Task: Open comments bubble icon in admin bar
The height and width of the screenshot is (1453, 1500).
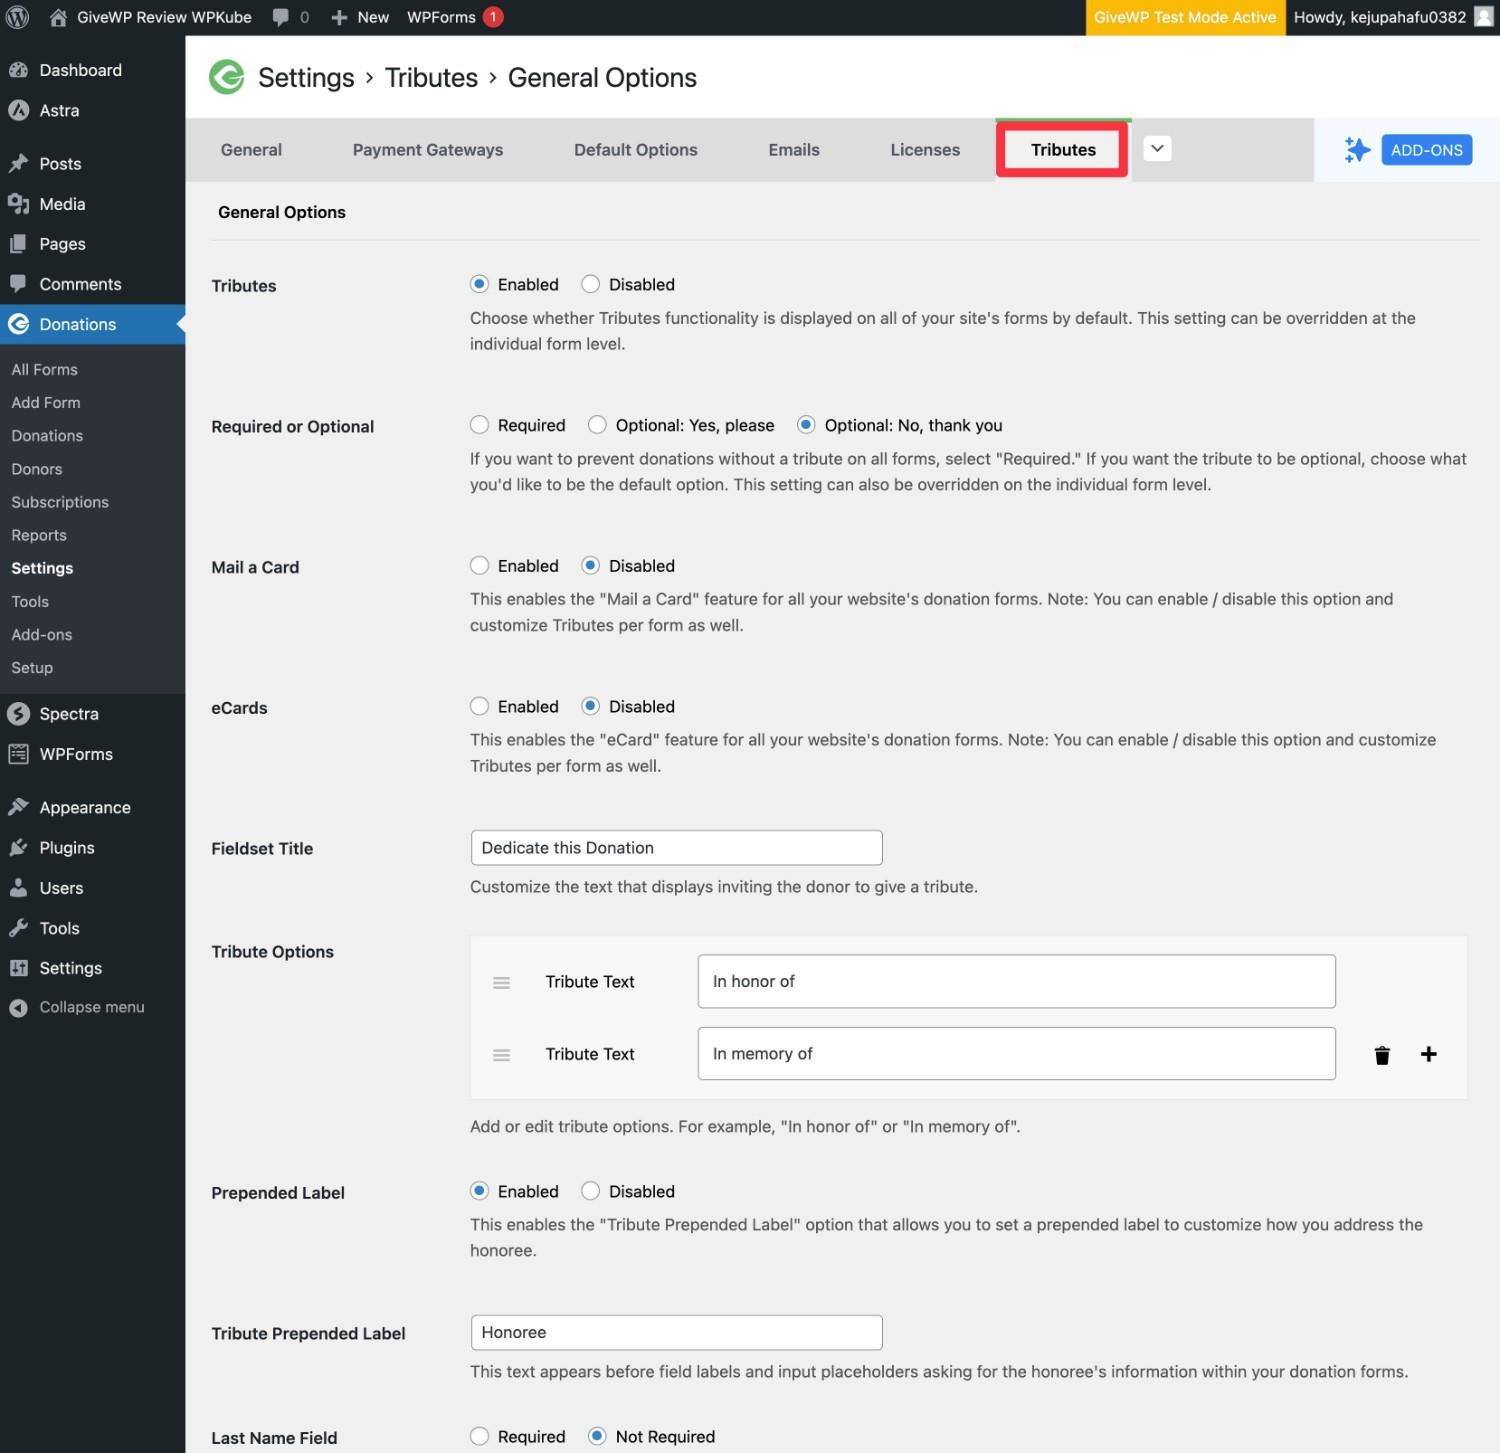Action: click(281, 17)
